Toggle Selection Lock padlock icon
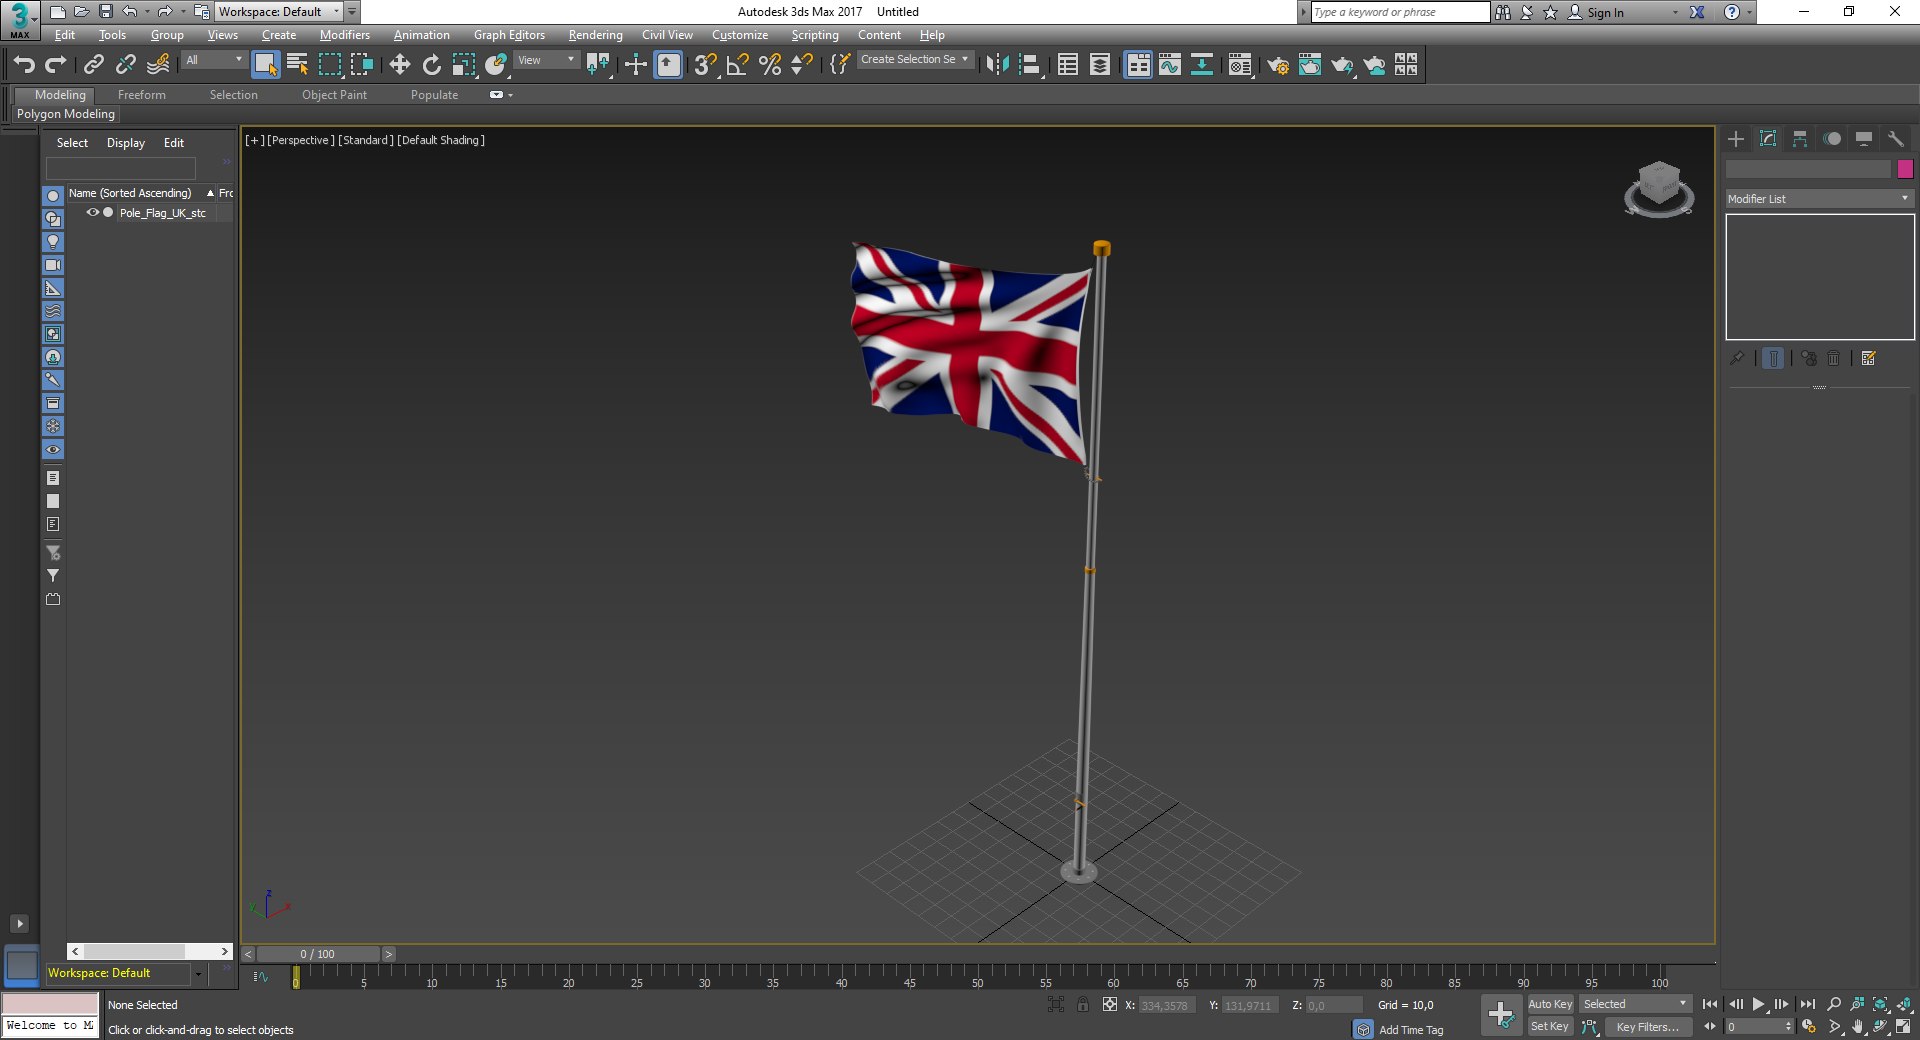The width and height of the screenshot is (1920, 1040). pos(1083,1004)
